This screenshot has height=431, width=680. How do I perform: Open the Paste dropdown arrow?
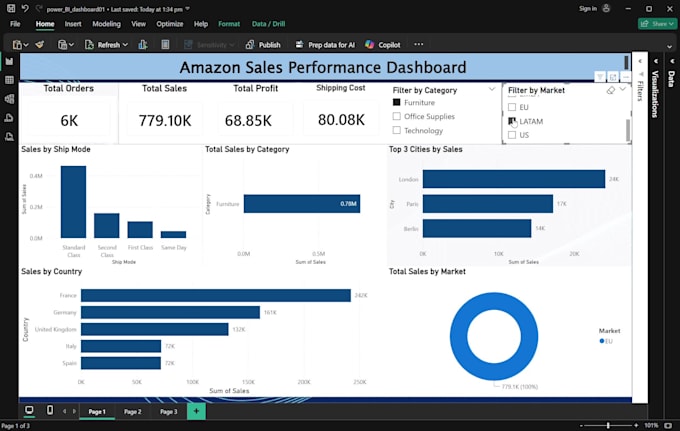[x=26, y=45]
